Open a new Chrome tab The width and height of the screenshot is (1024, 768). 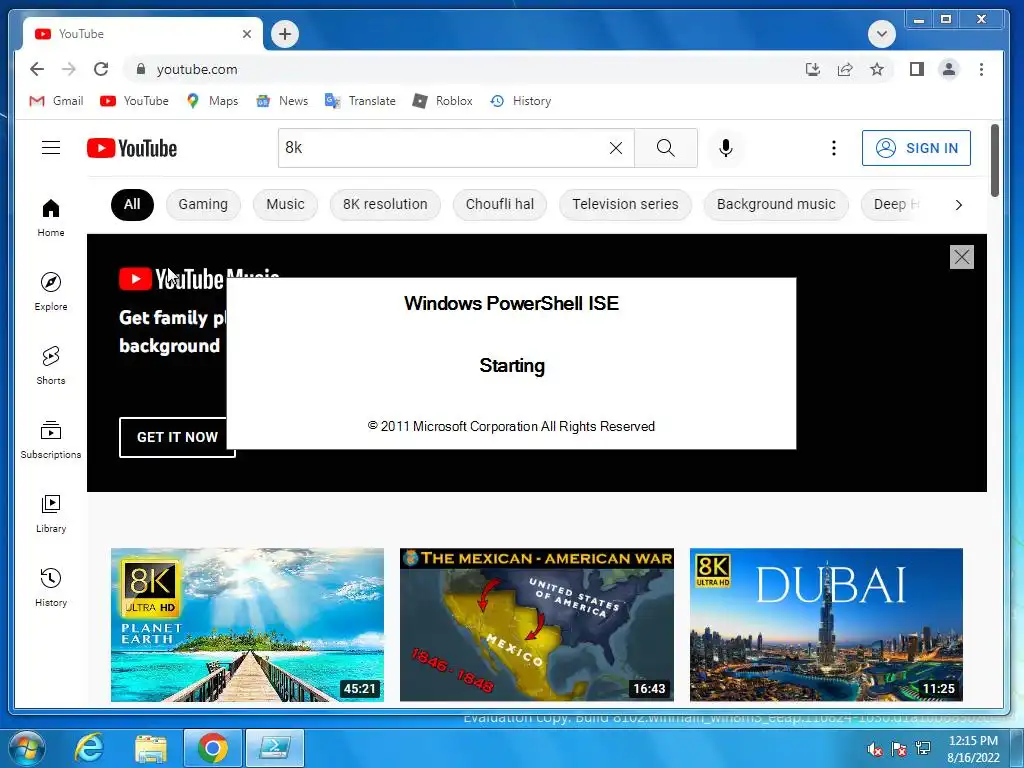pos(285,34)
